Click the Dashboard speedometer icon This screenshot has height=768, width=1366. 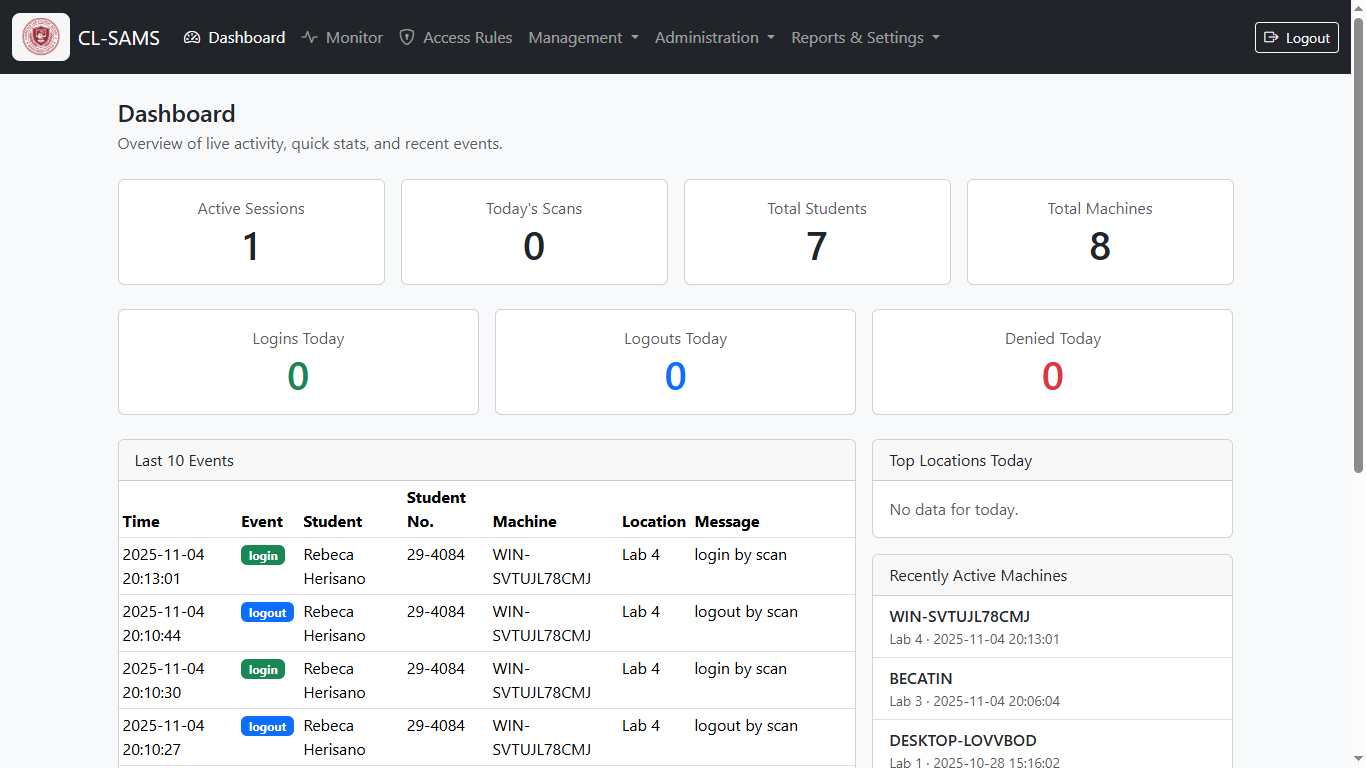click(x=192, y=38)
